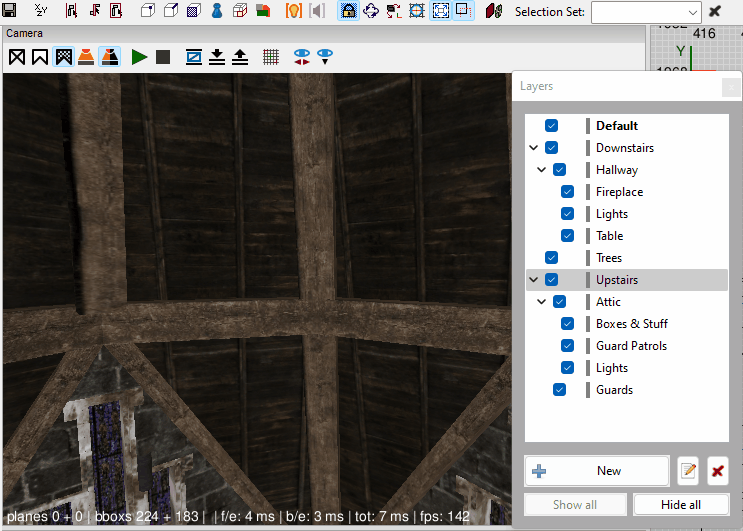Rename layer with the pencil edit button

[688, 471]
